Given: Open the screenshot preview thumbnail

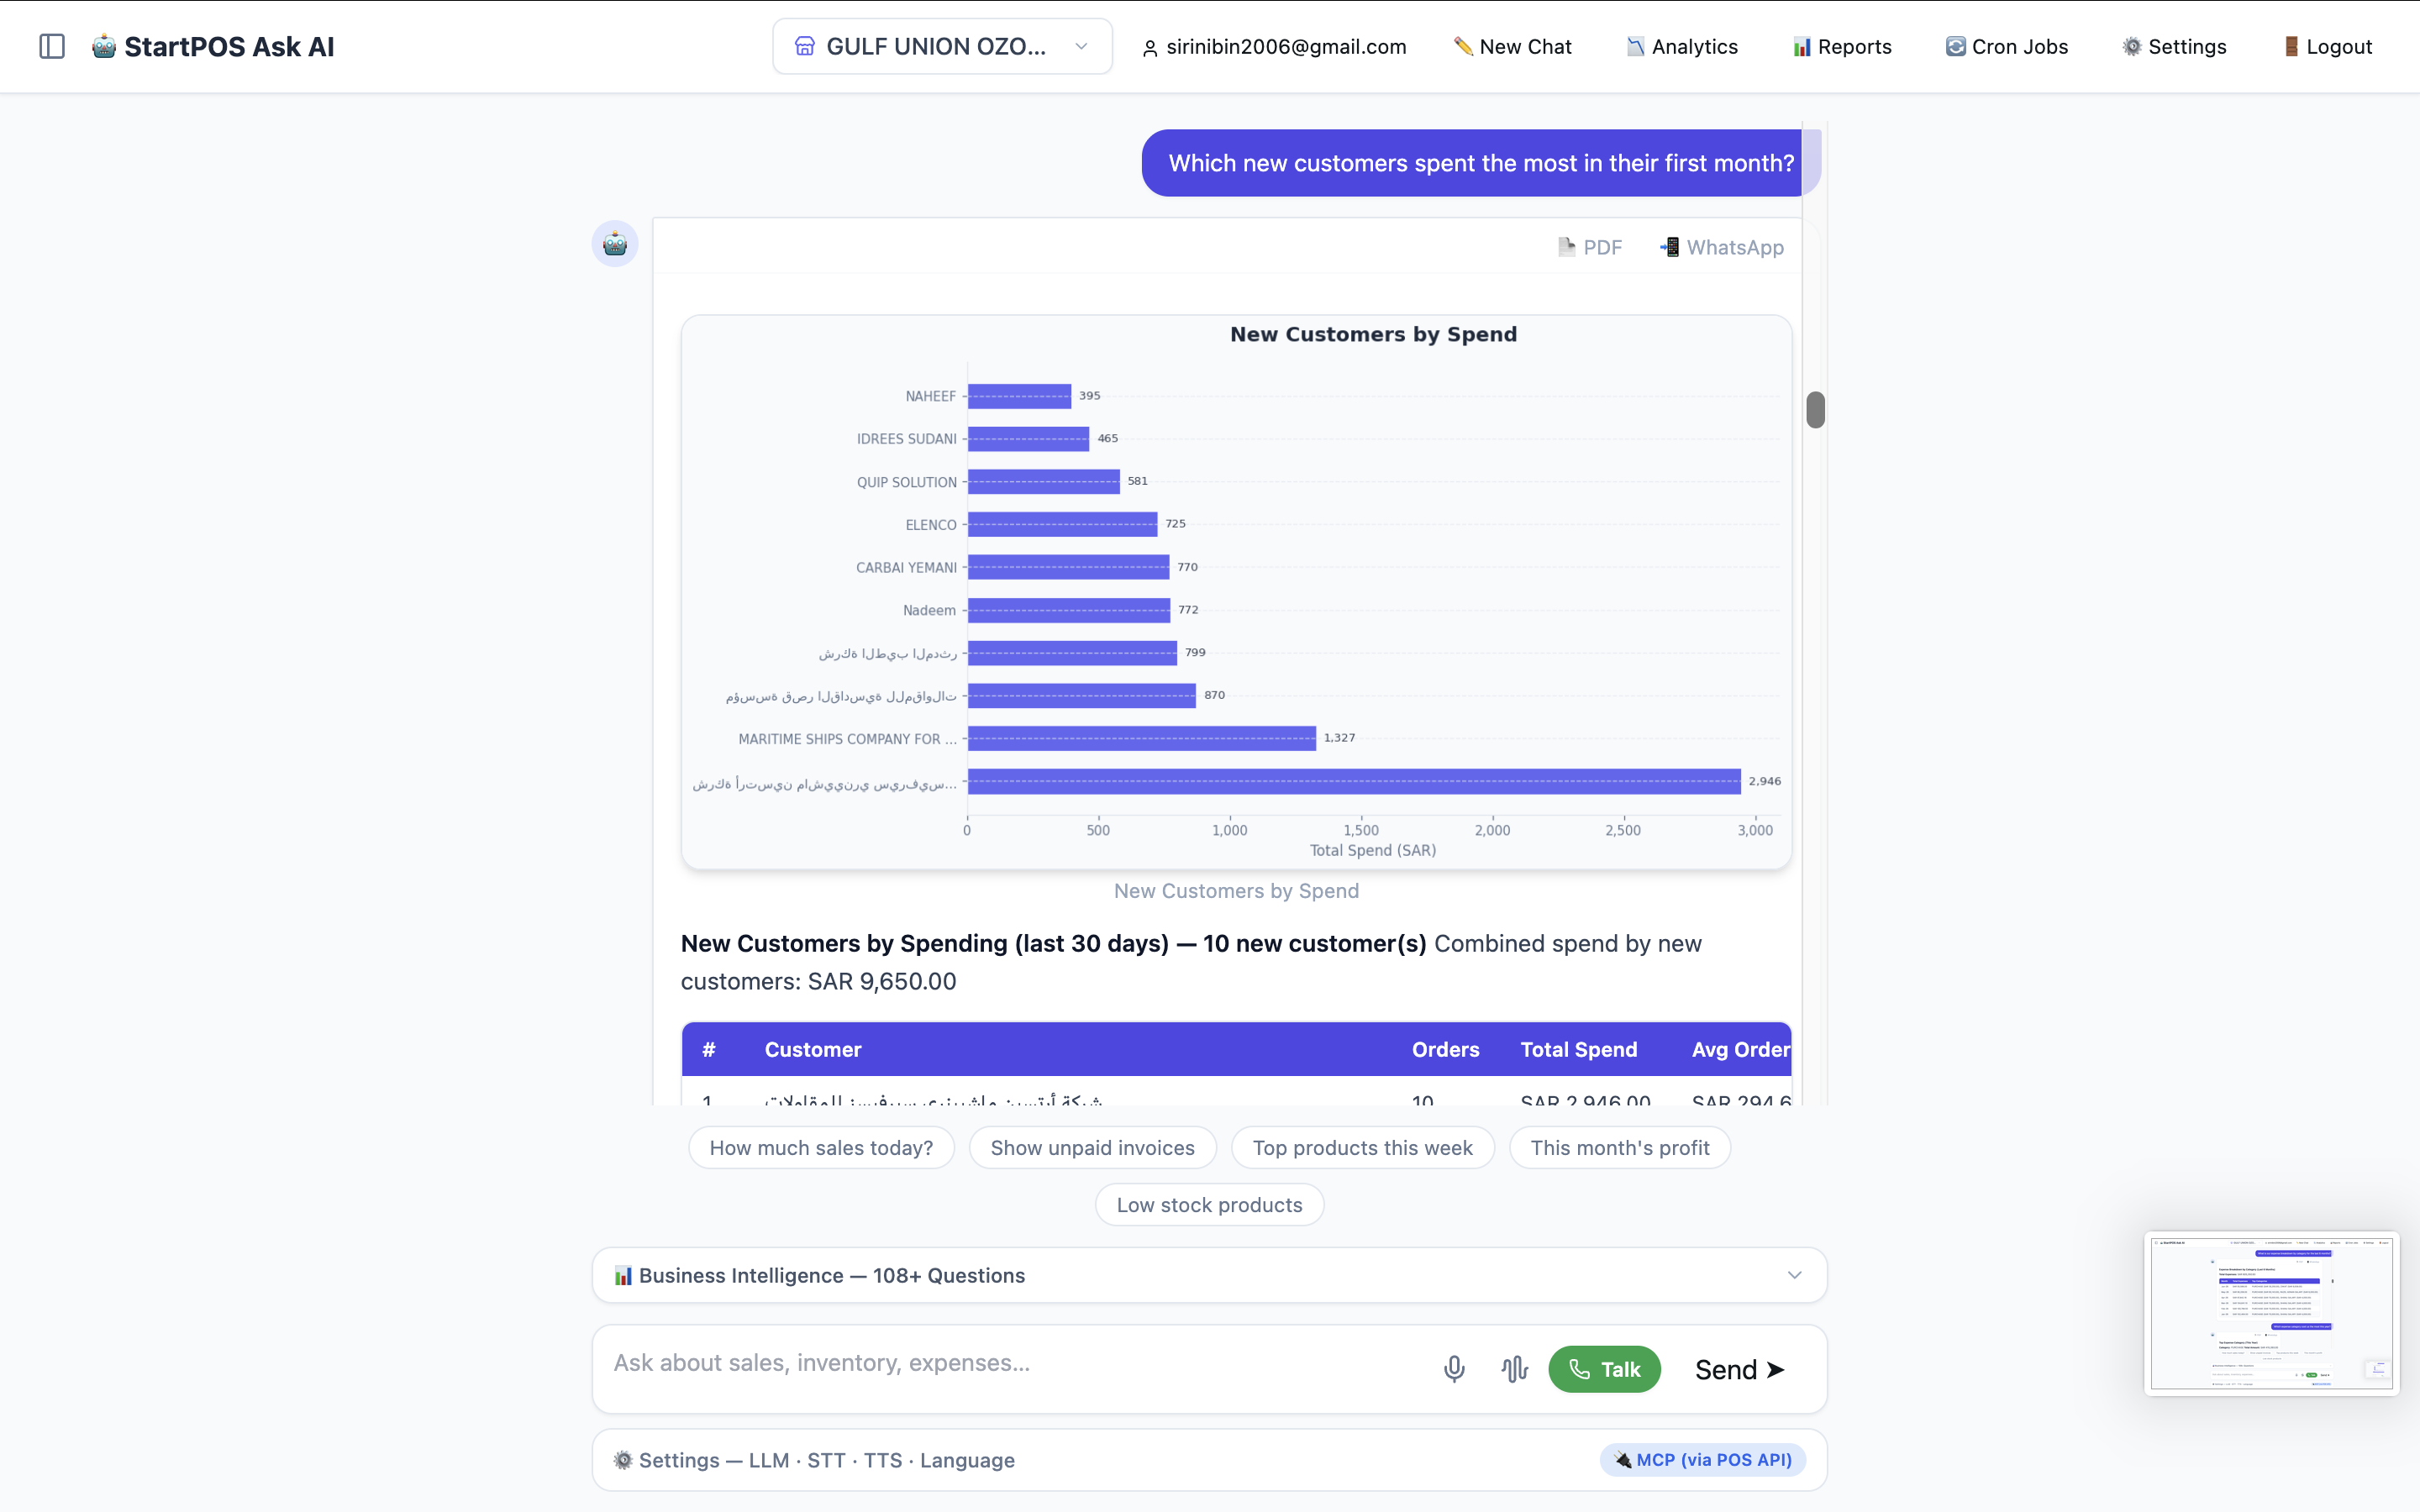Looking at the screenshot, I should click(x=2271, y=1313).
